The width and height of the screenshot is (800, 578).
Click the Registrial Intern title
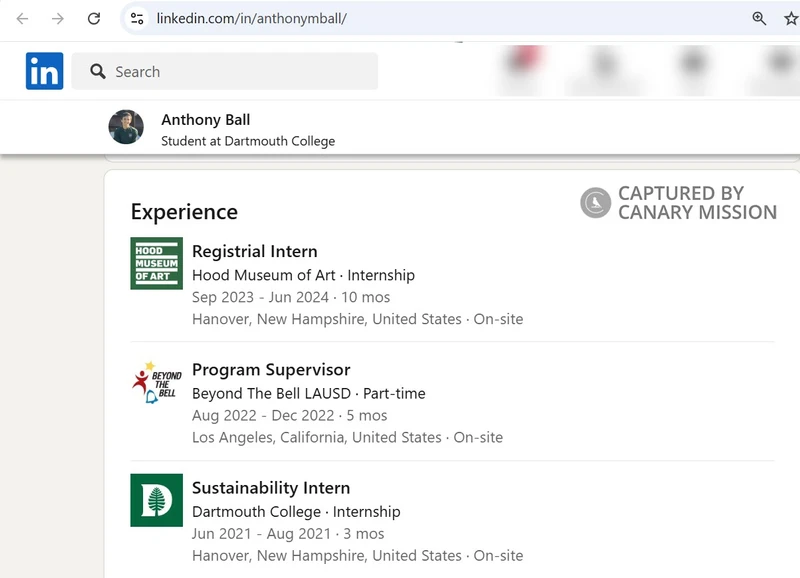pyautogui.click(x=255, y=252)
